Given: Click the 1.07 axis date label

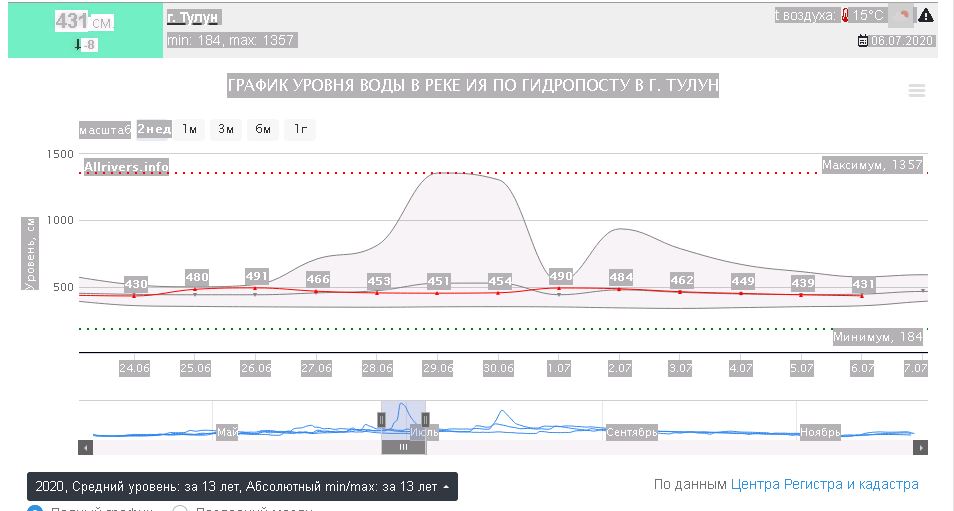Looking at the screenshot, I should (559, 368).
